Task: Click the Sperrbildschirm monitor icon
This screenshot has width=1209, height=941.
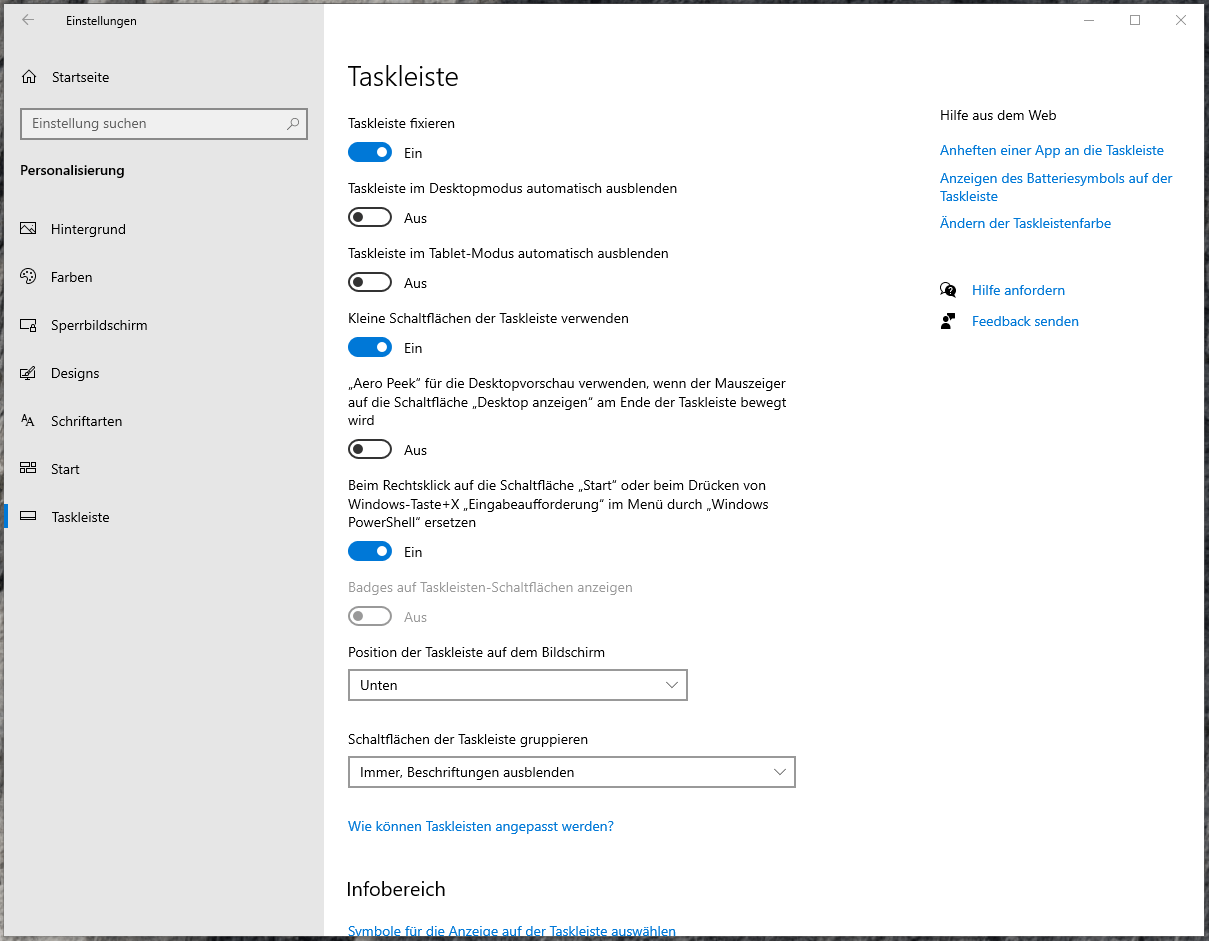Action: click(x=29, y=325)
